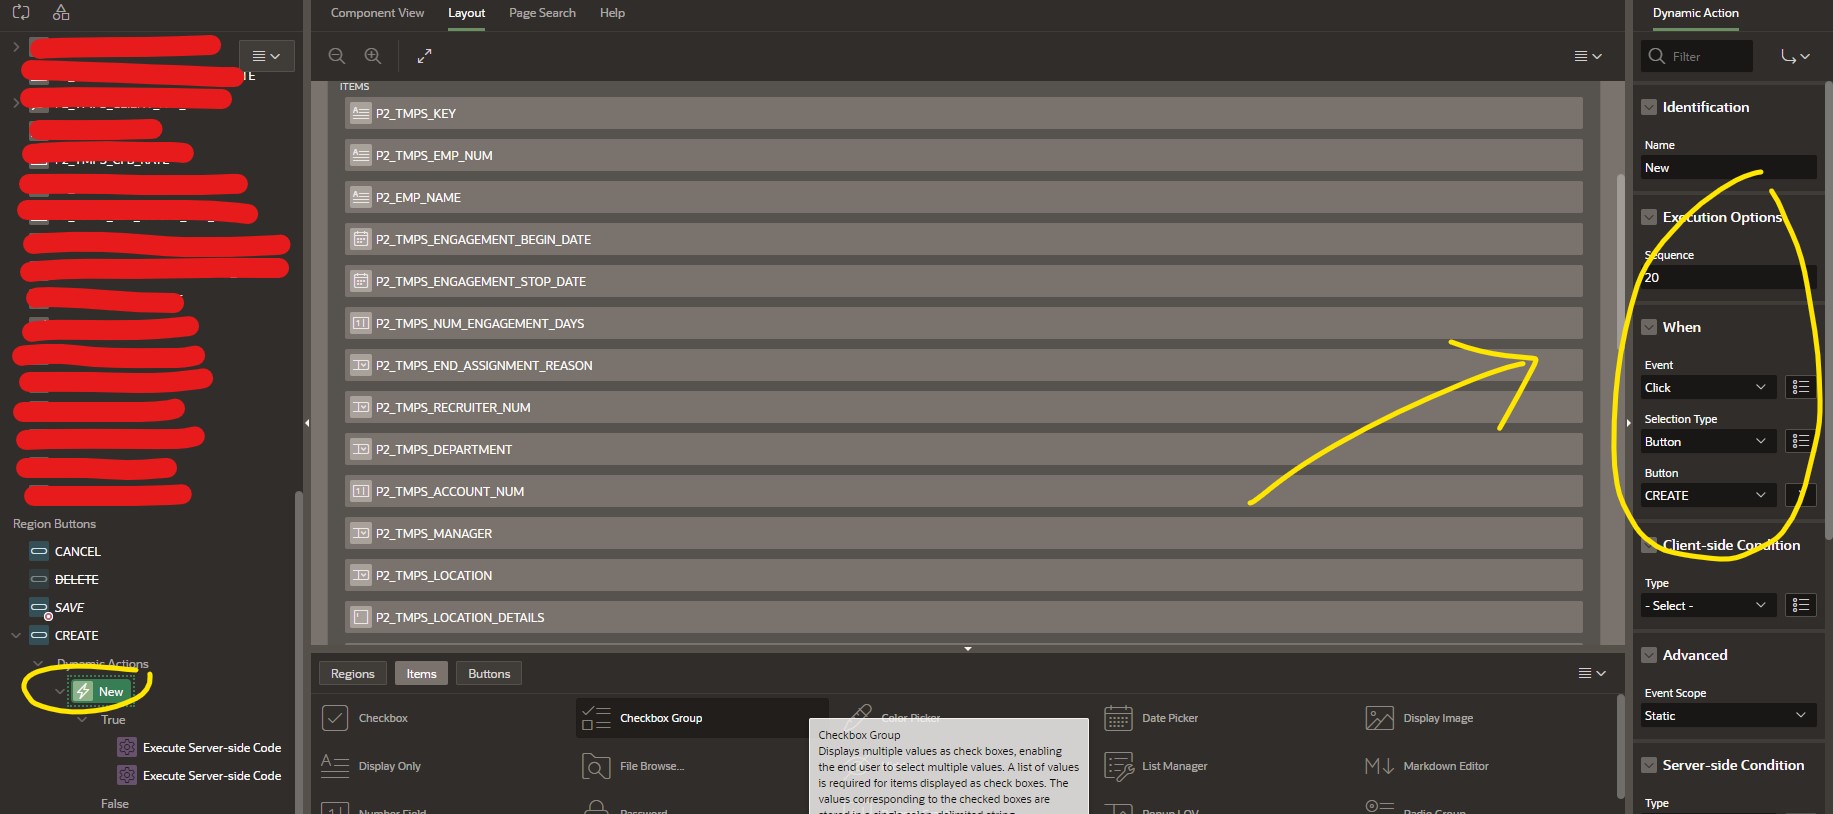This screenshot has height=814, width=1833.
Task: Select the first Execute Server-side Code action
Action: click(x=211, y=747)
